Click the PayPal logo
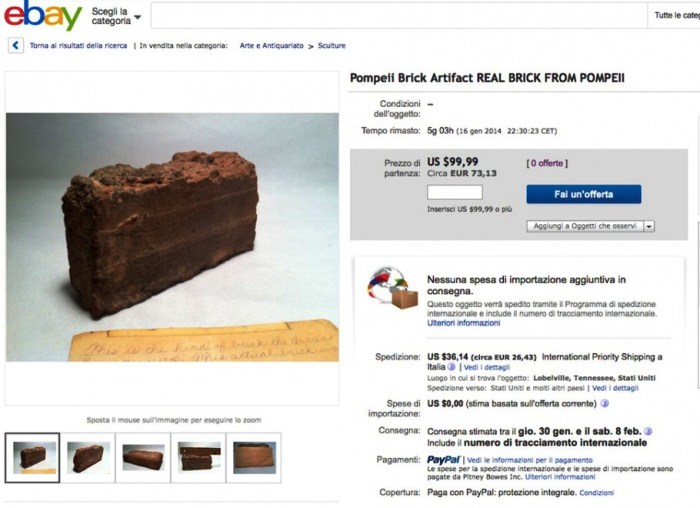Screen dimensions: 700x508 click(x=443, y=460)
